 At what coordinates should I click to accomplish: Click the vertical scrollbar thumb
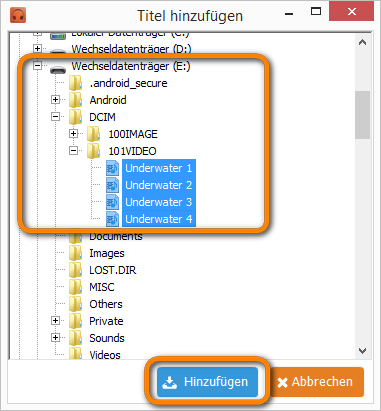[x=362, y=115]
